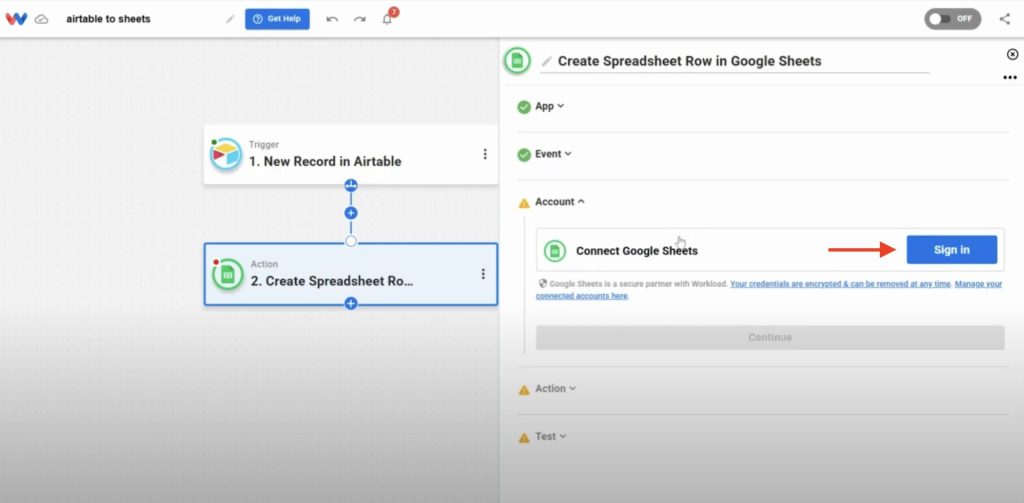Open notifications bell with 7 badge

click(389, 16)
